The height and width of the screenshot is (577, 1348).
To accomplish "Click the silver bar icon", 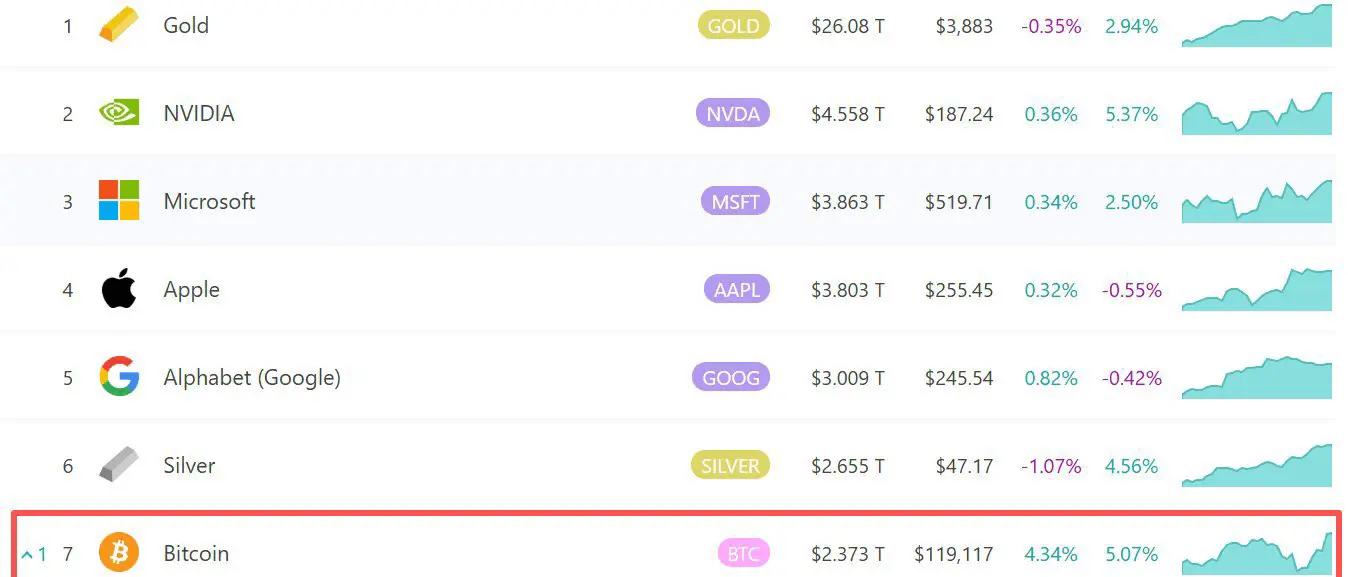I will coord(119,465).
